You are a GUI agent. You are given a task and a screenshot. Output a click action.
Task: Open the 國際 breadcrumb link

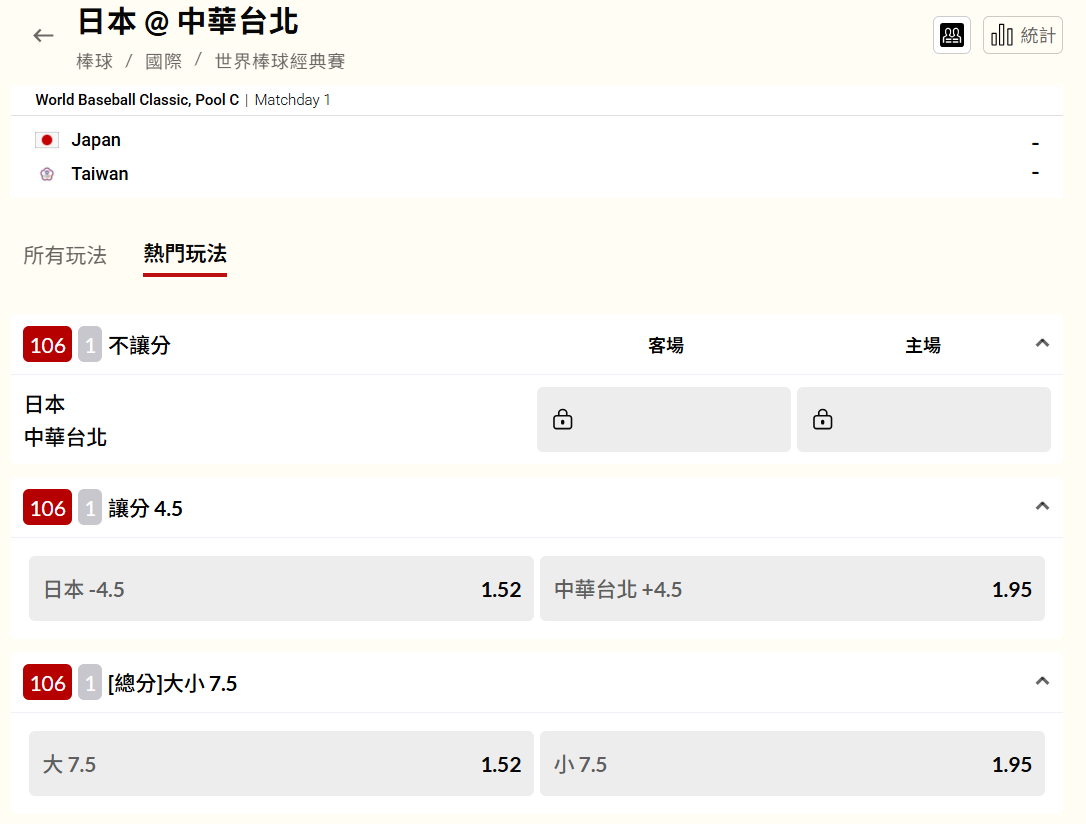pos(164,62)
